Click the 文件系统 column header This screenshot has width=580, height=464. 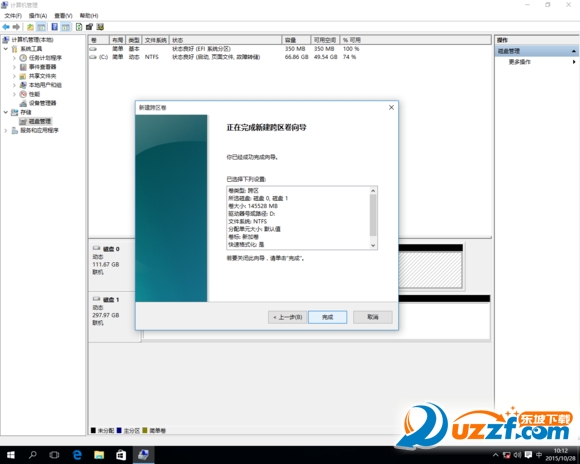155,40
